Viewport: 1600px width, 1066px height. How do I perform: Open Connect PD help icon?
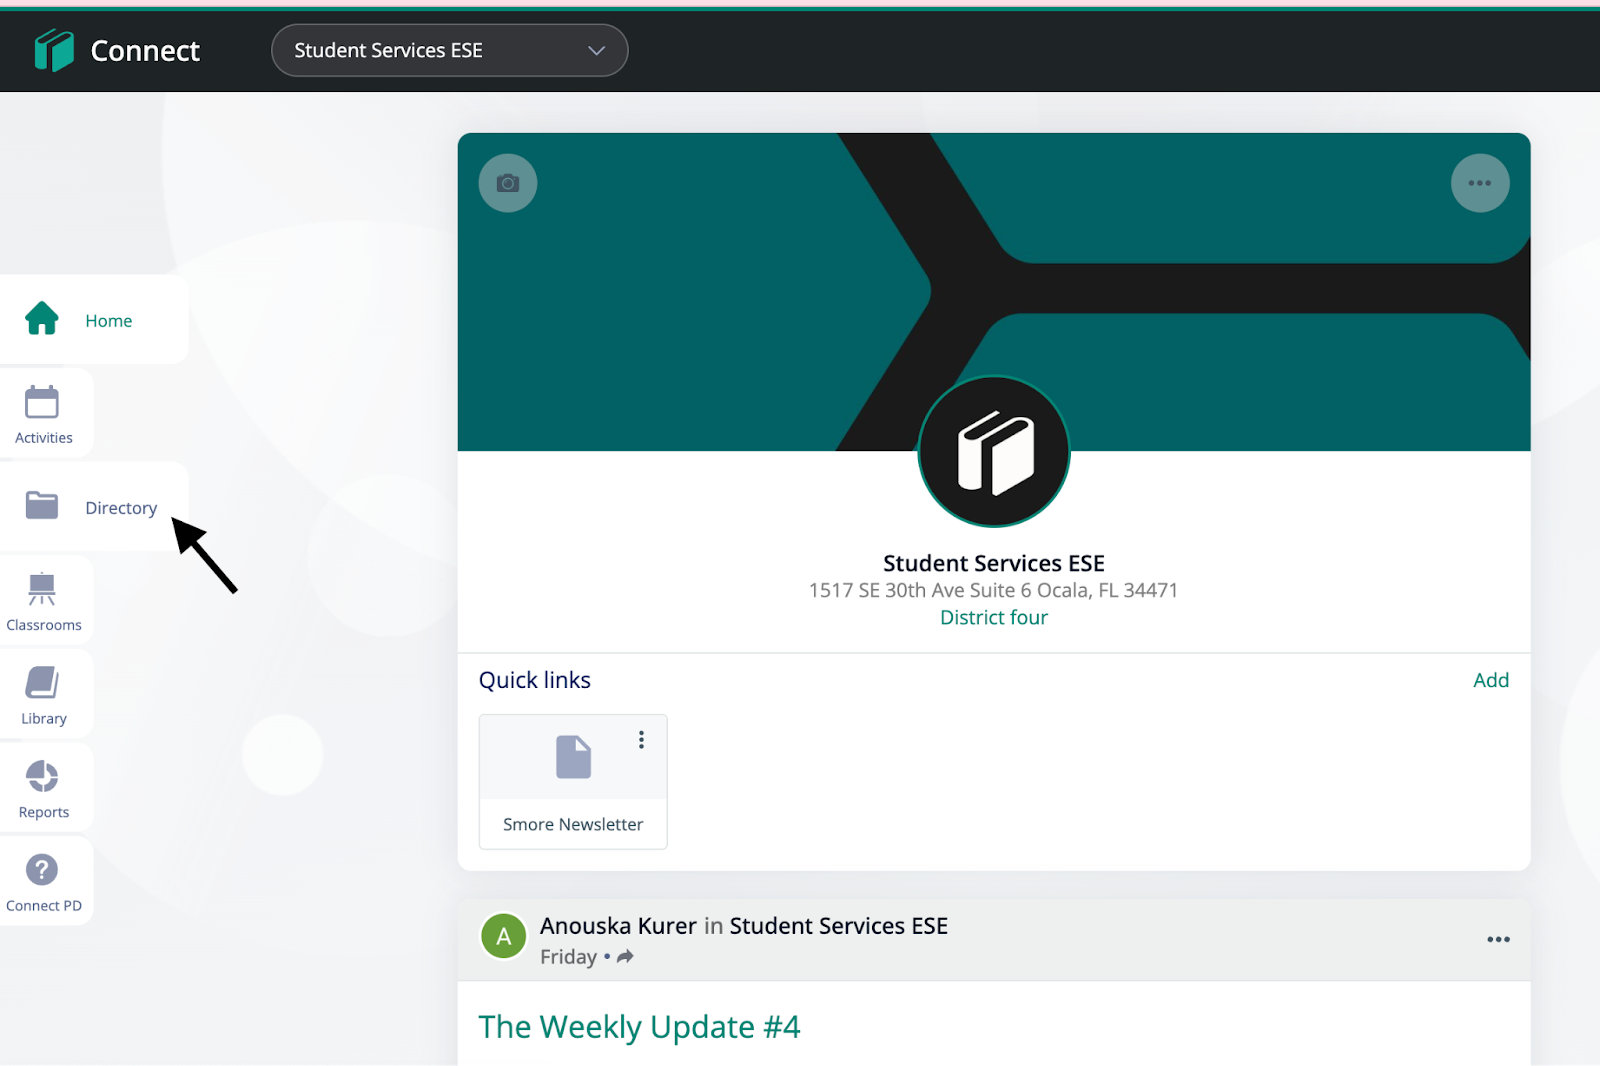coord(42,870)
